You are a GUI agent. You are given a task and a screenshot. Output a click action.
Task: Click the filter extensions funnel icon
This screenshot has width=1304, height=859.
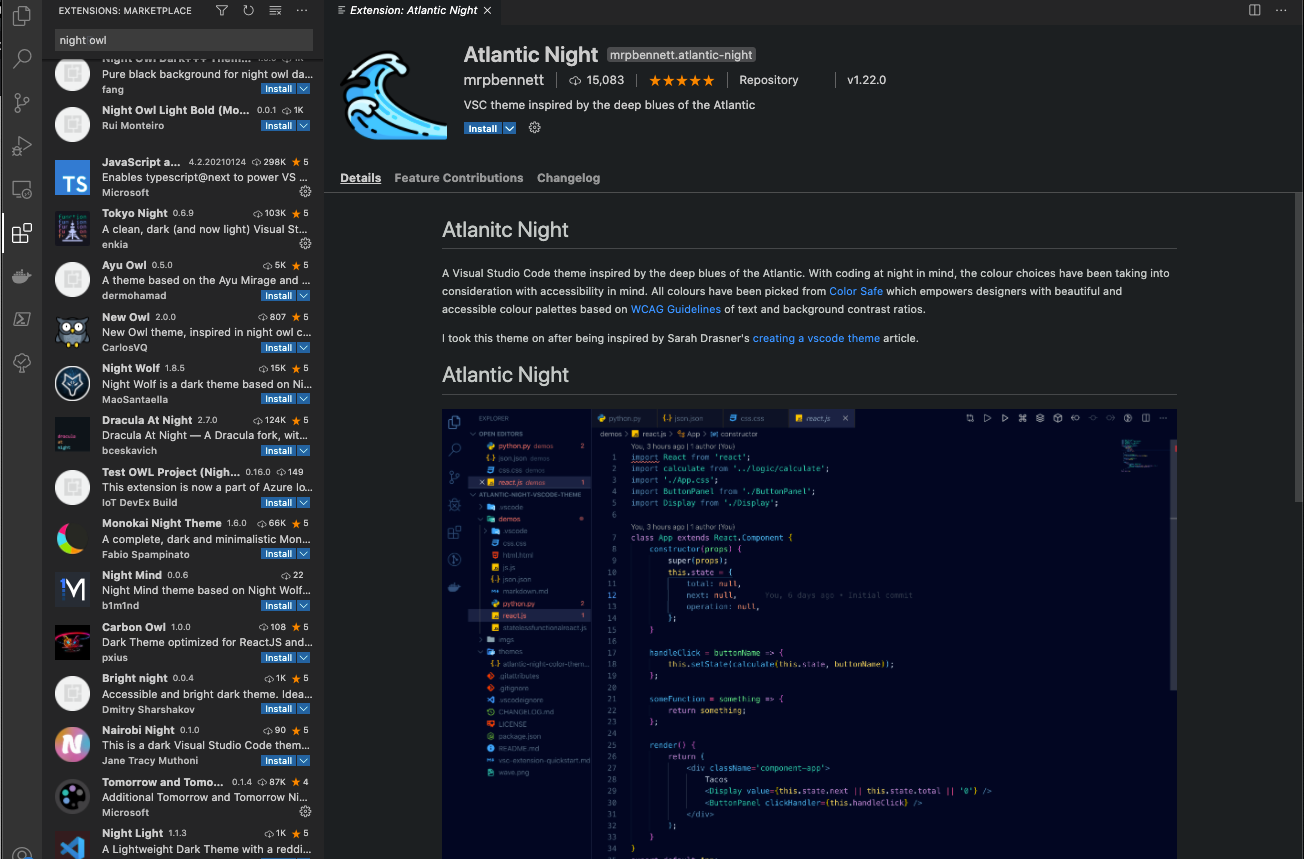coord(221,10)
